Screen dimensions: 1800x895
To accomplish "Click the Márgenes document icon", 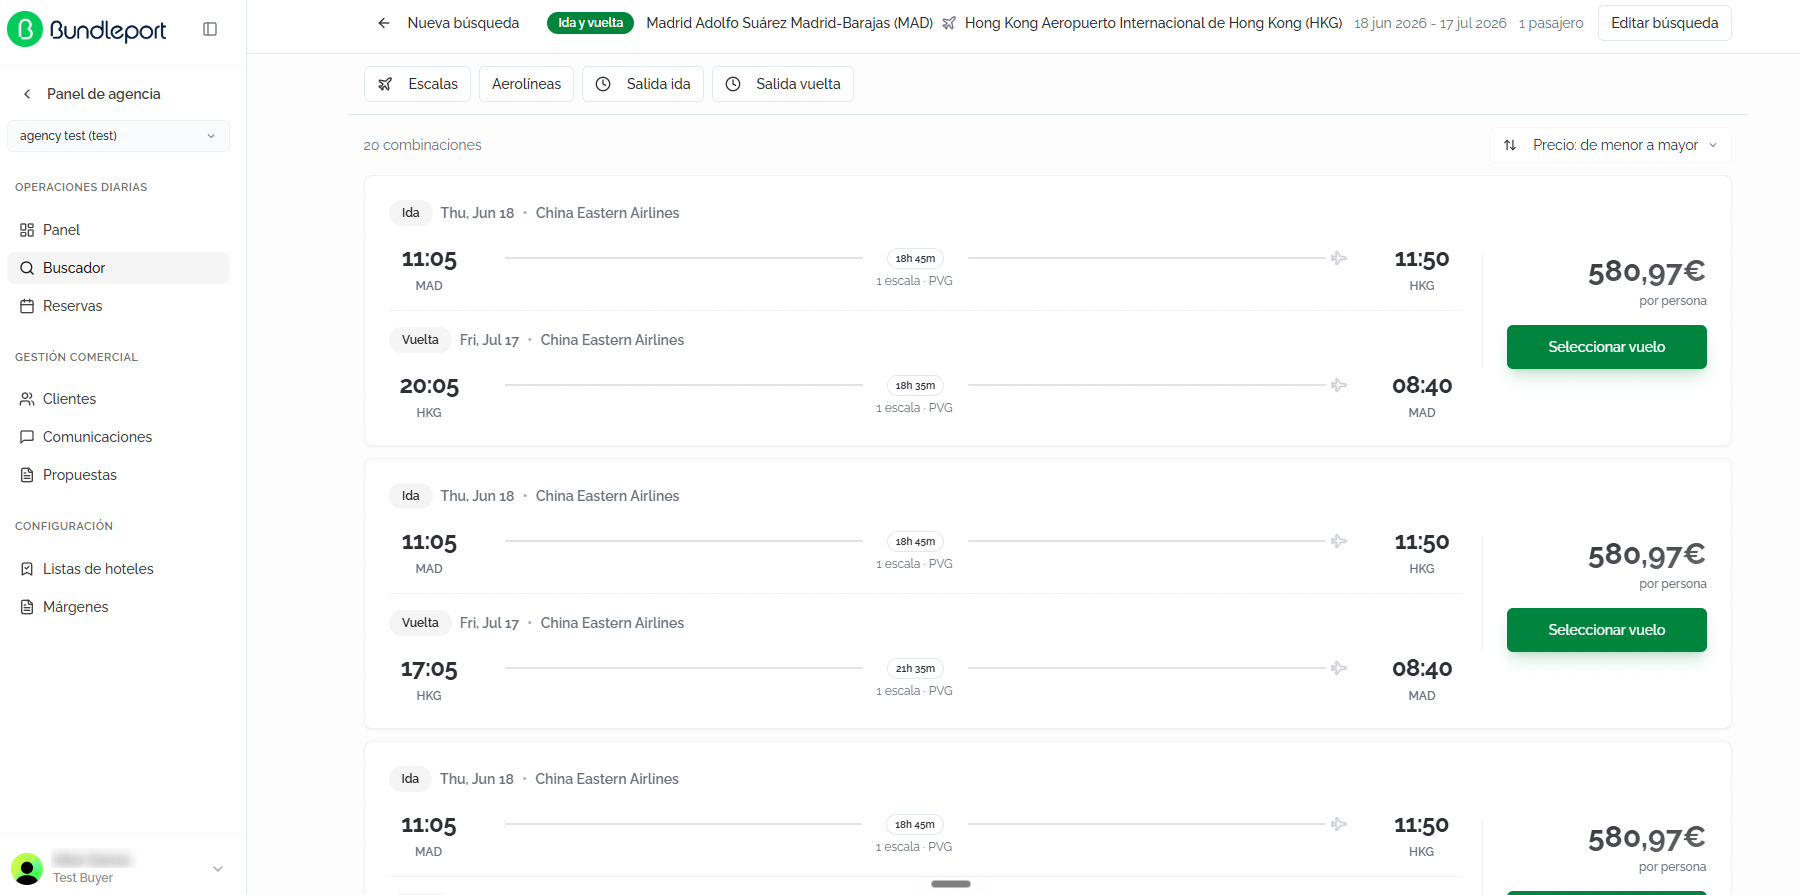I will 27,607.
